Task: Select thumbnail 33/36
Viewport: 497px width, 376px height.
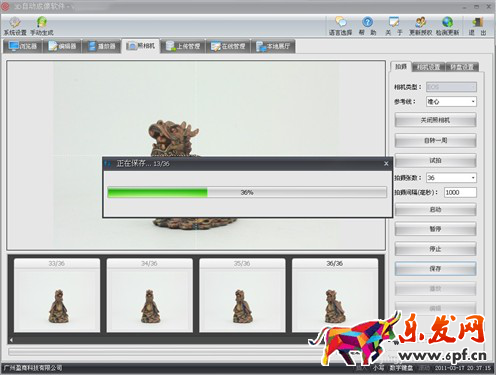Action: (x=57, y=295)
